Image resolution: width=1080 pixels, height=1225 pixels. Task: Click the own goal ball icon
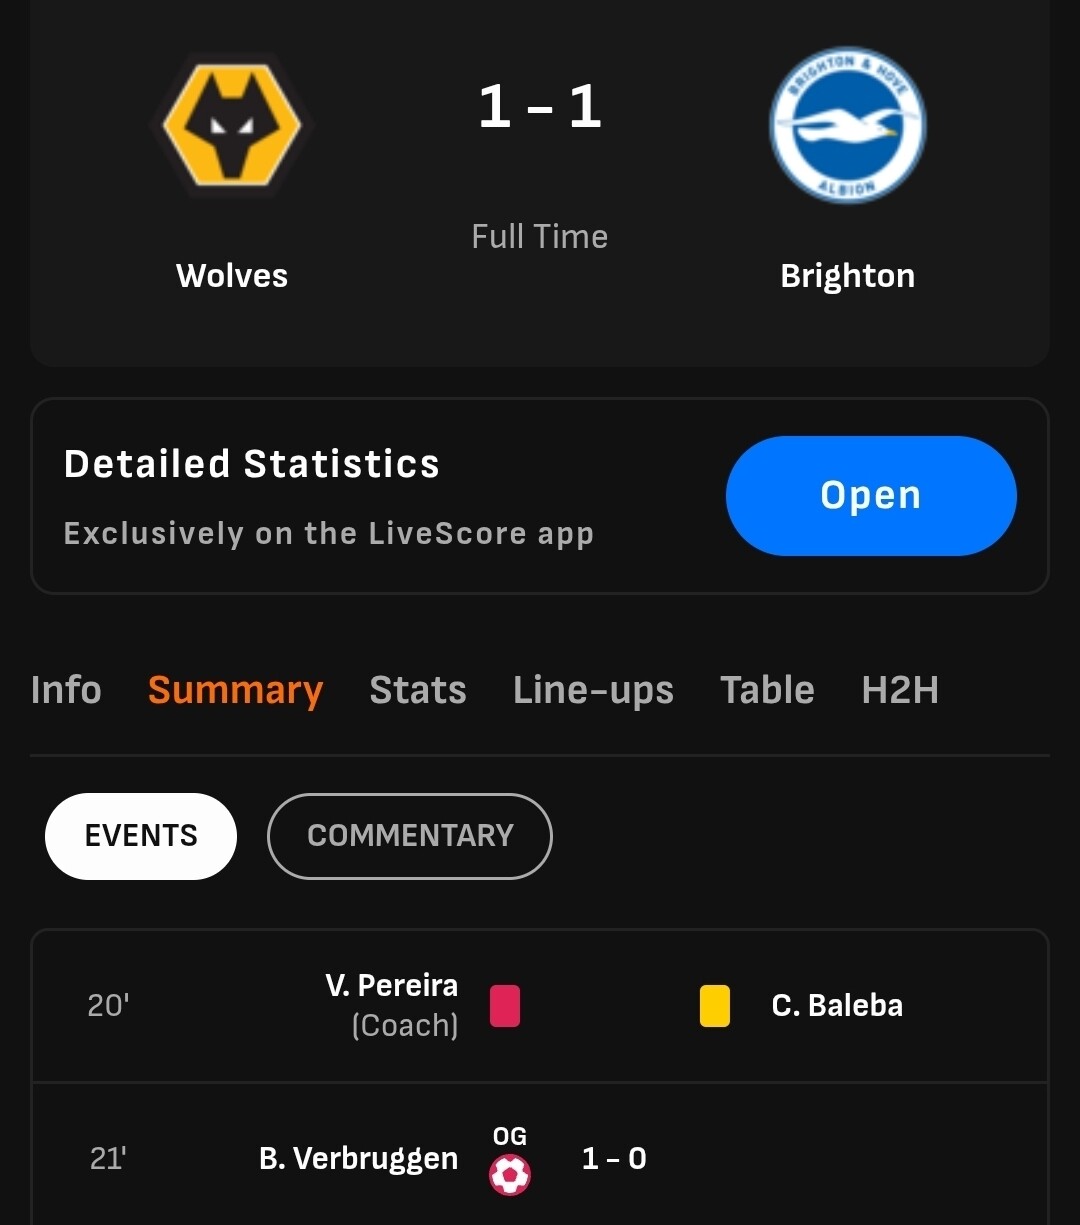point(510,1174)
